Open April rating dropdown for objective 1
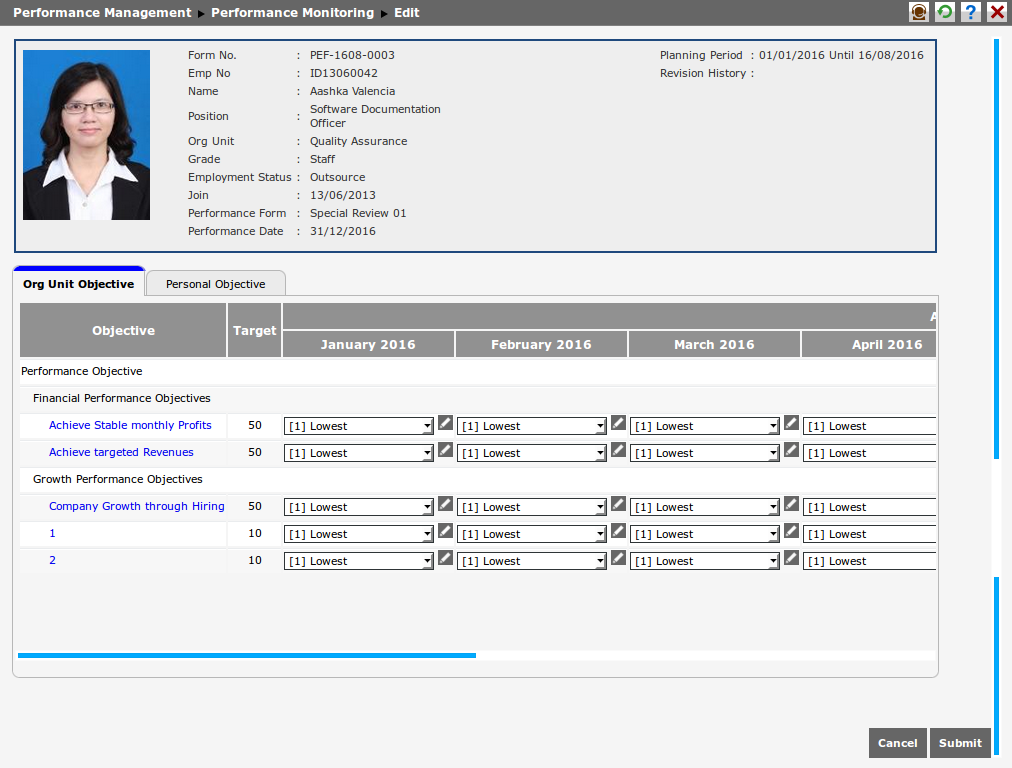The image size is (1012, 768). click(x=869, y=534)
